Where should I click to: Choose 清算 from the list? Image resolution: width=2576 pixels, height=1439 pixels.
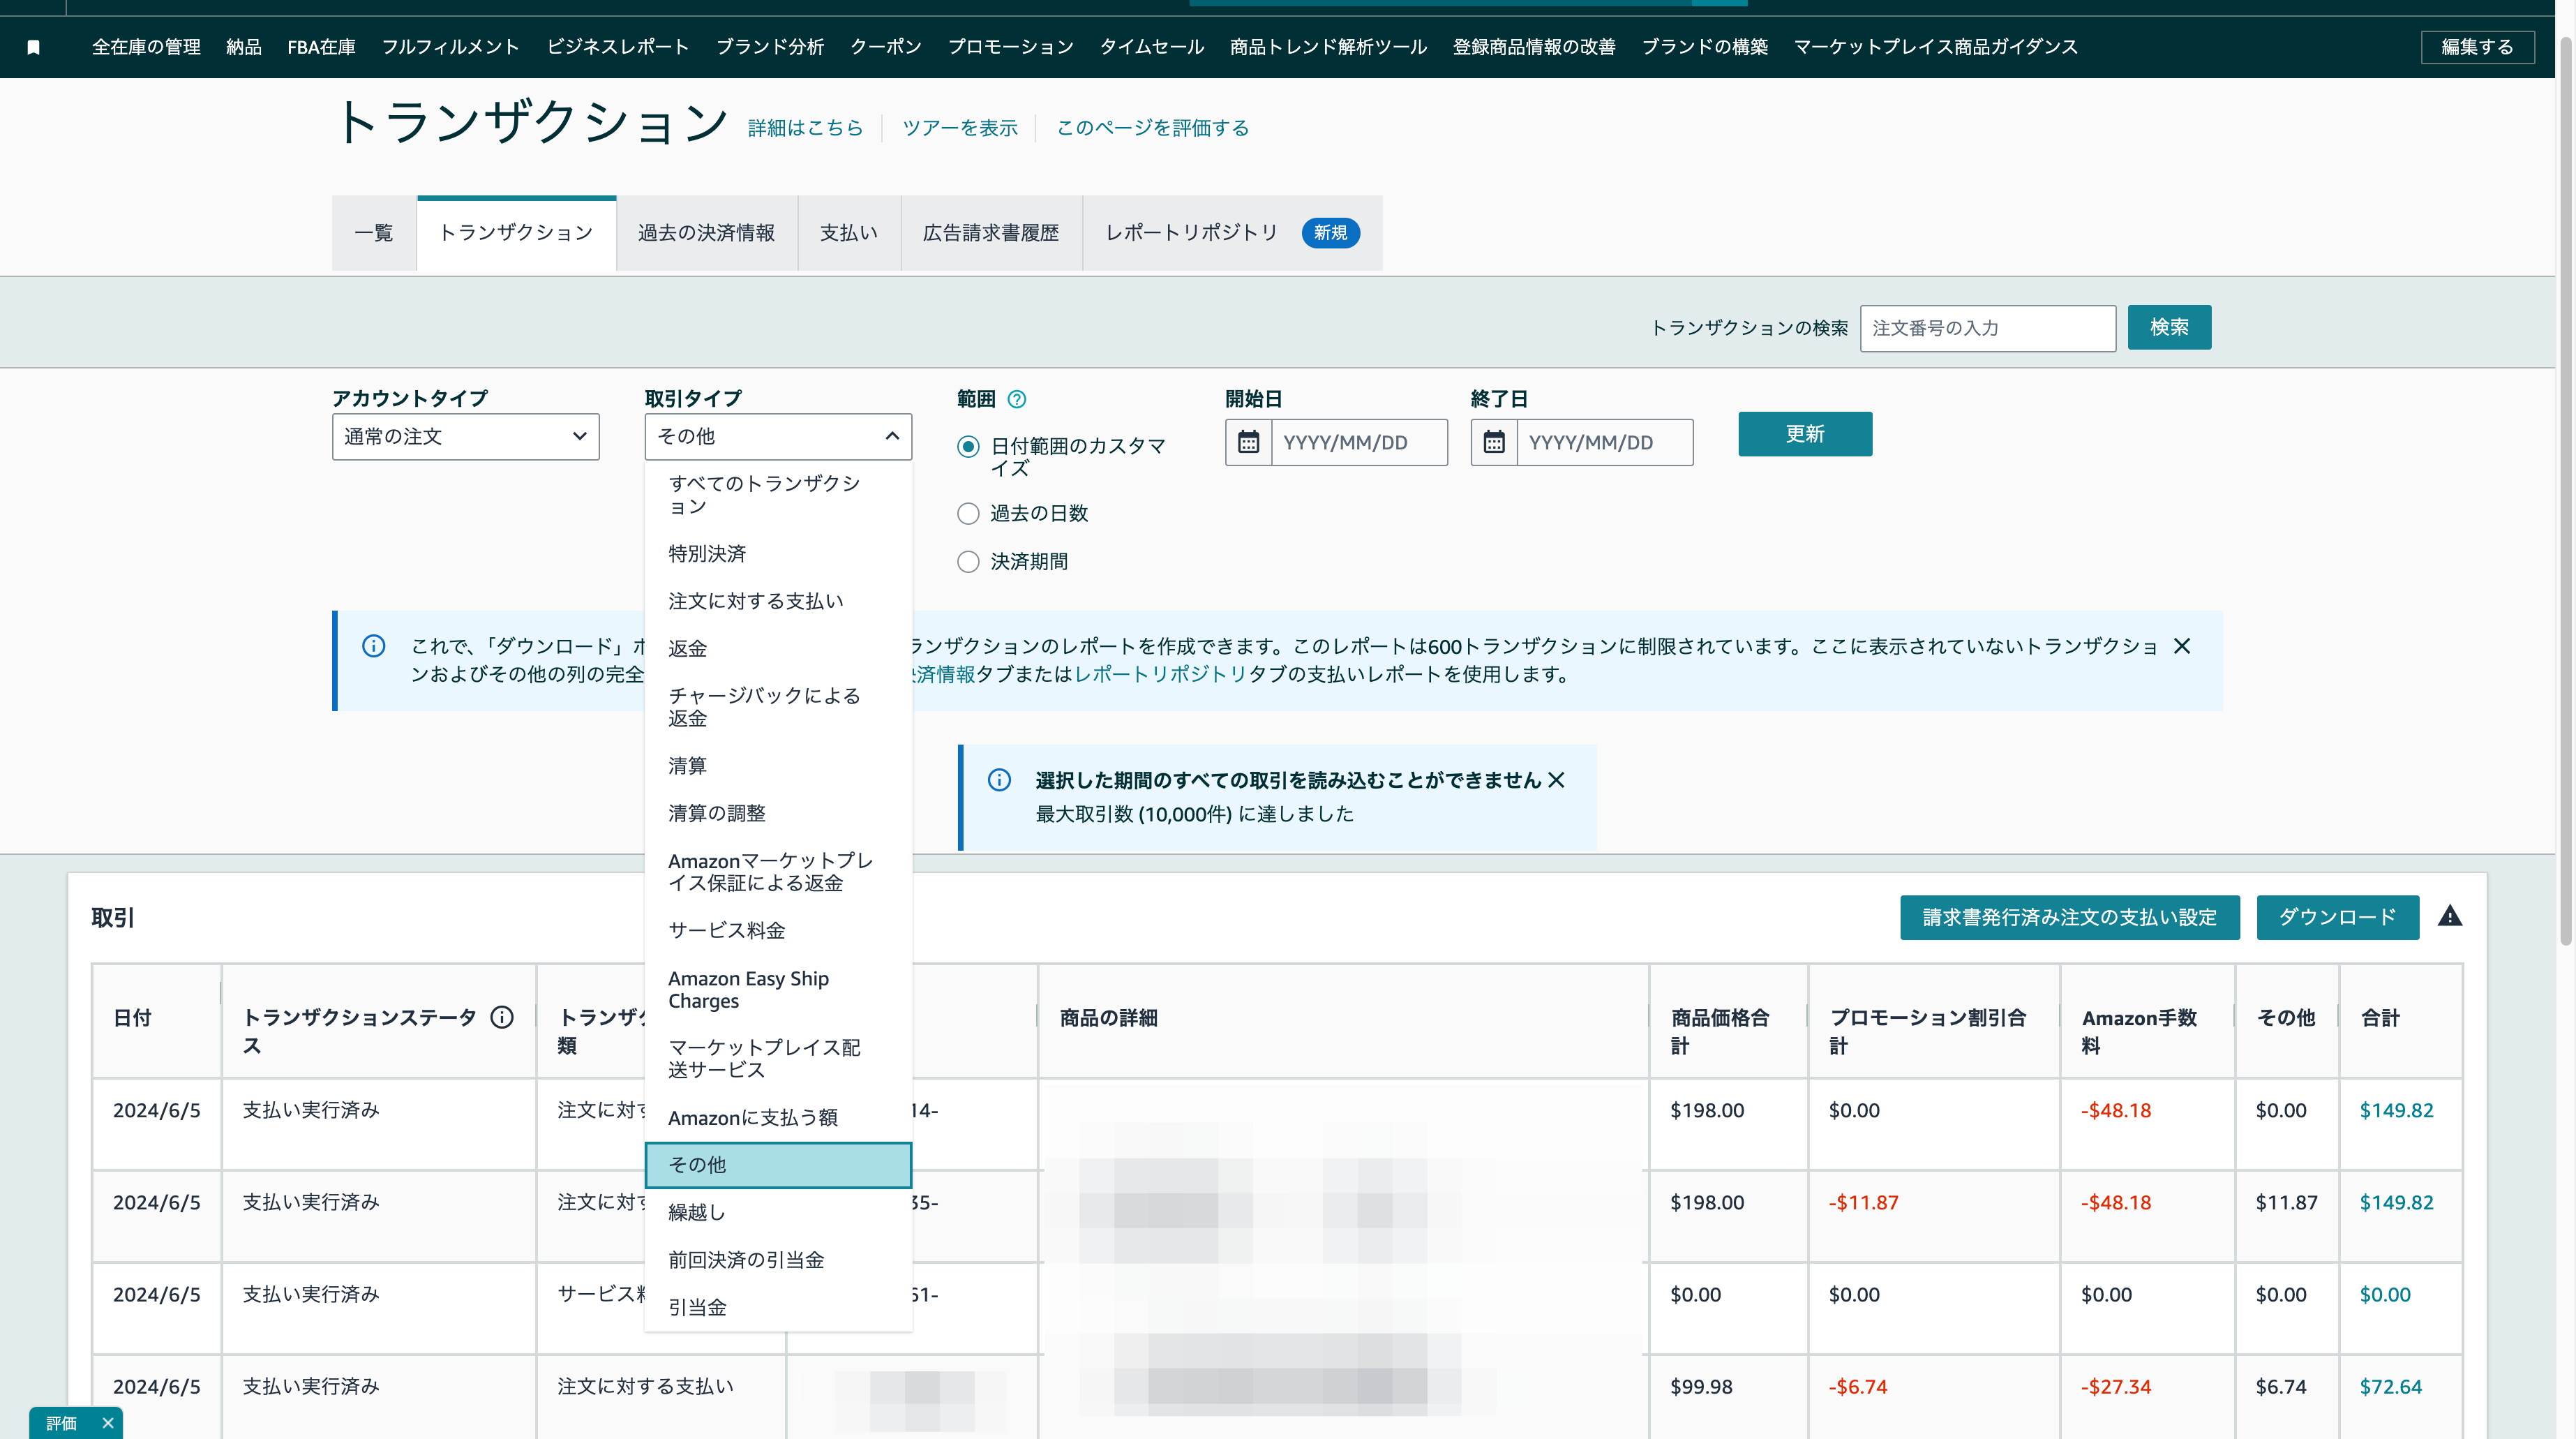click(x=778, y=766)
